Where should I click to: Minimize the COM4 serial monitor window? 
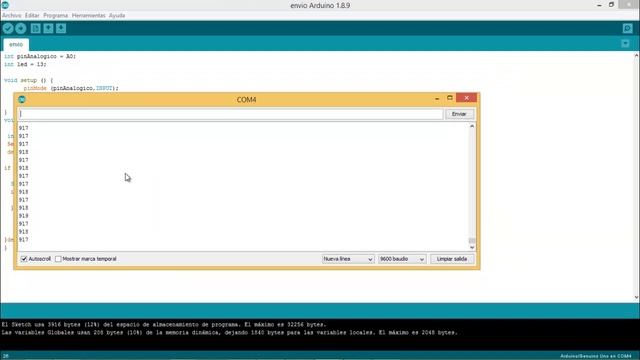(x=437, y=98)
